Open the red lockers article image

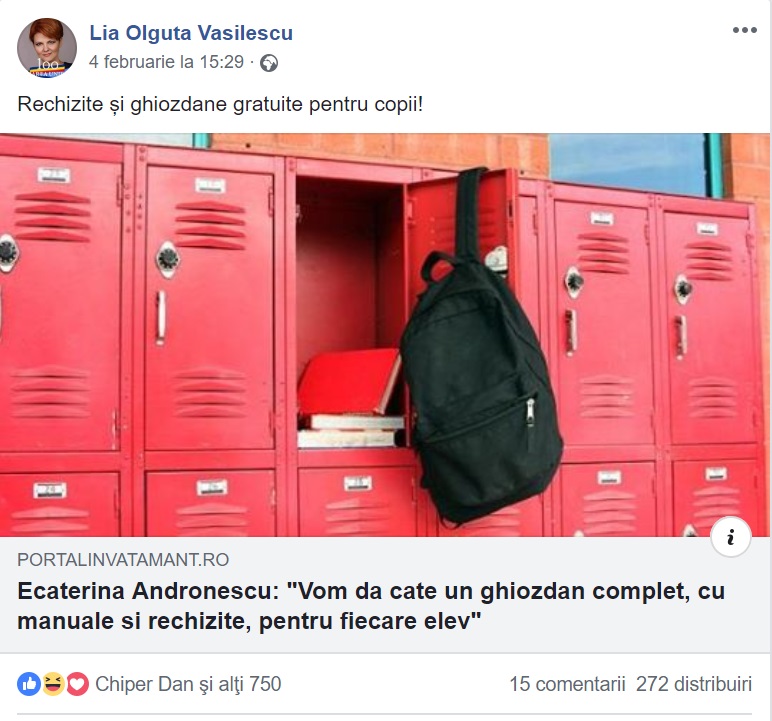[385, 335]
